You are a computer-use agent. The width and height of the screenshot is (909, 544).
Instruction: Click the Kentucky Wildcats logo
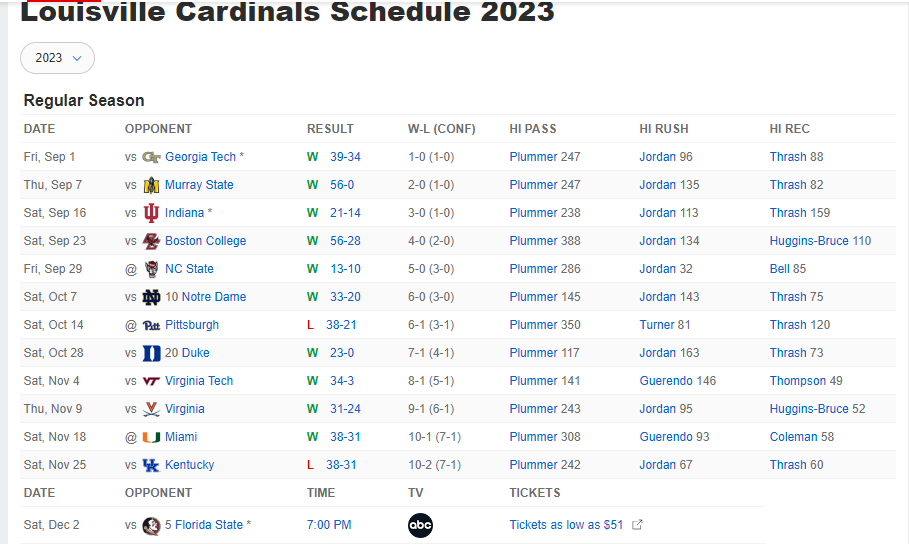coord(151,465)
